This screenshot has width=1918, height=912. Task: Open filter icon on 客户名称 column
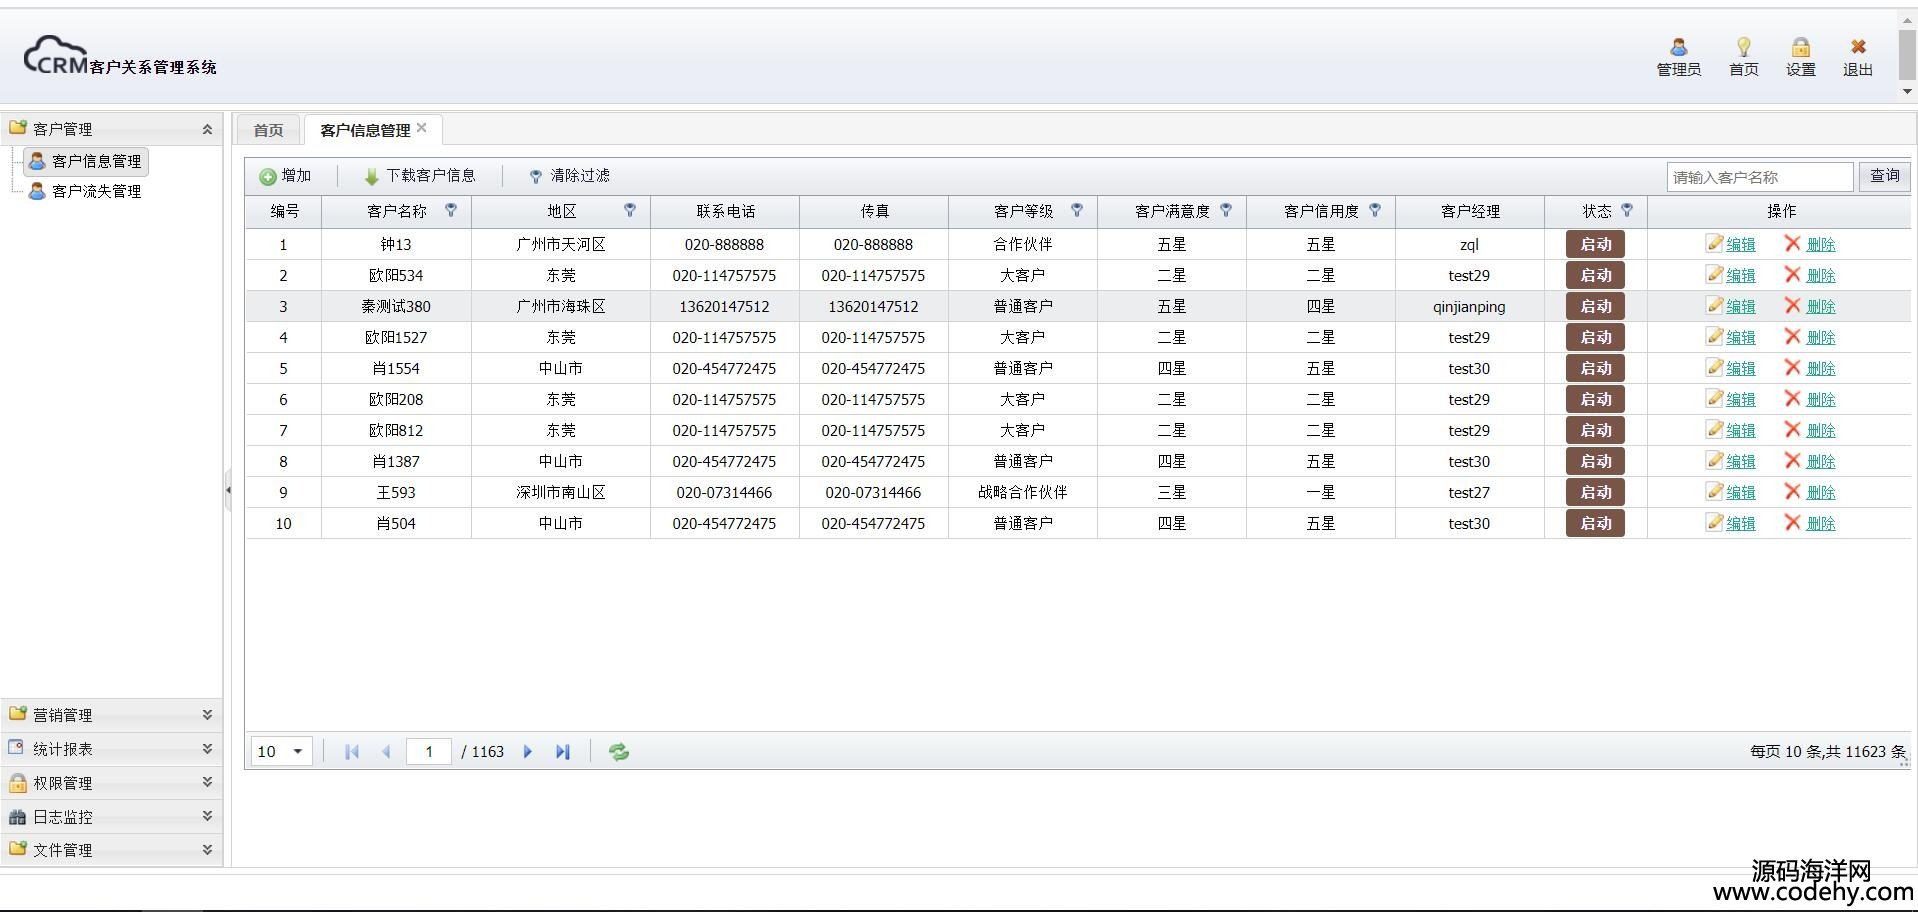click(x=451, y=210)
